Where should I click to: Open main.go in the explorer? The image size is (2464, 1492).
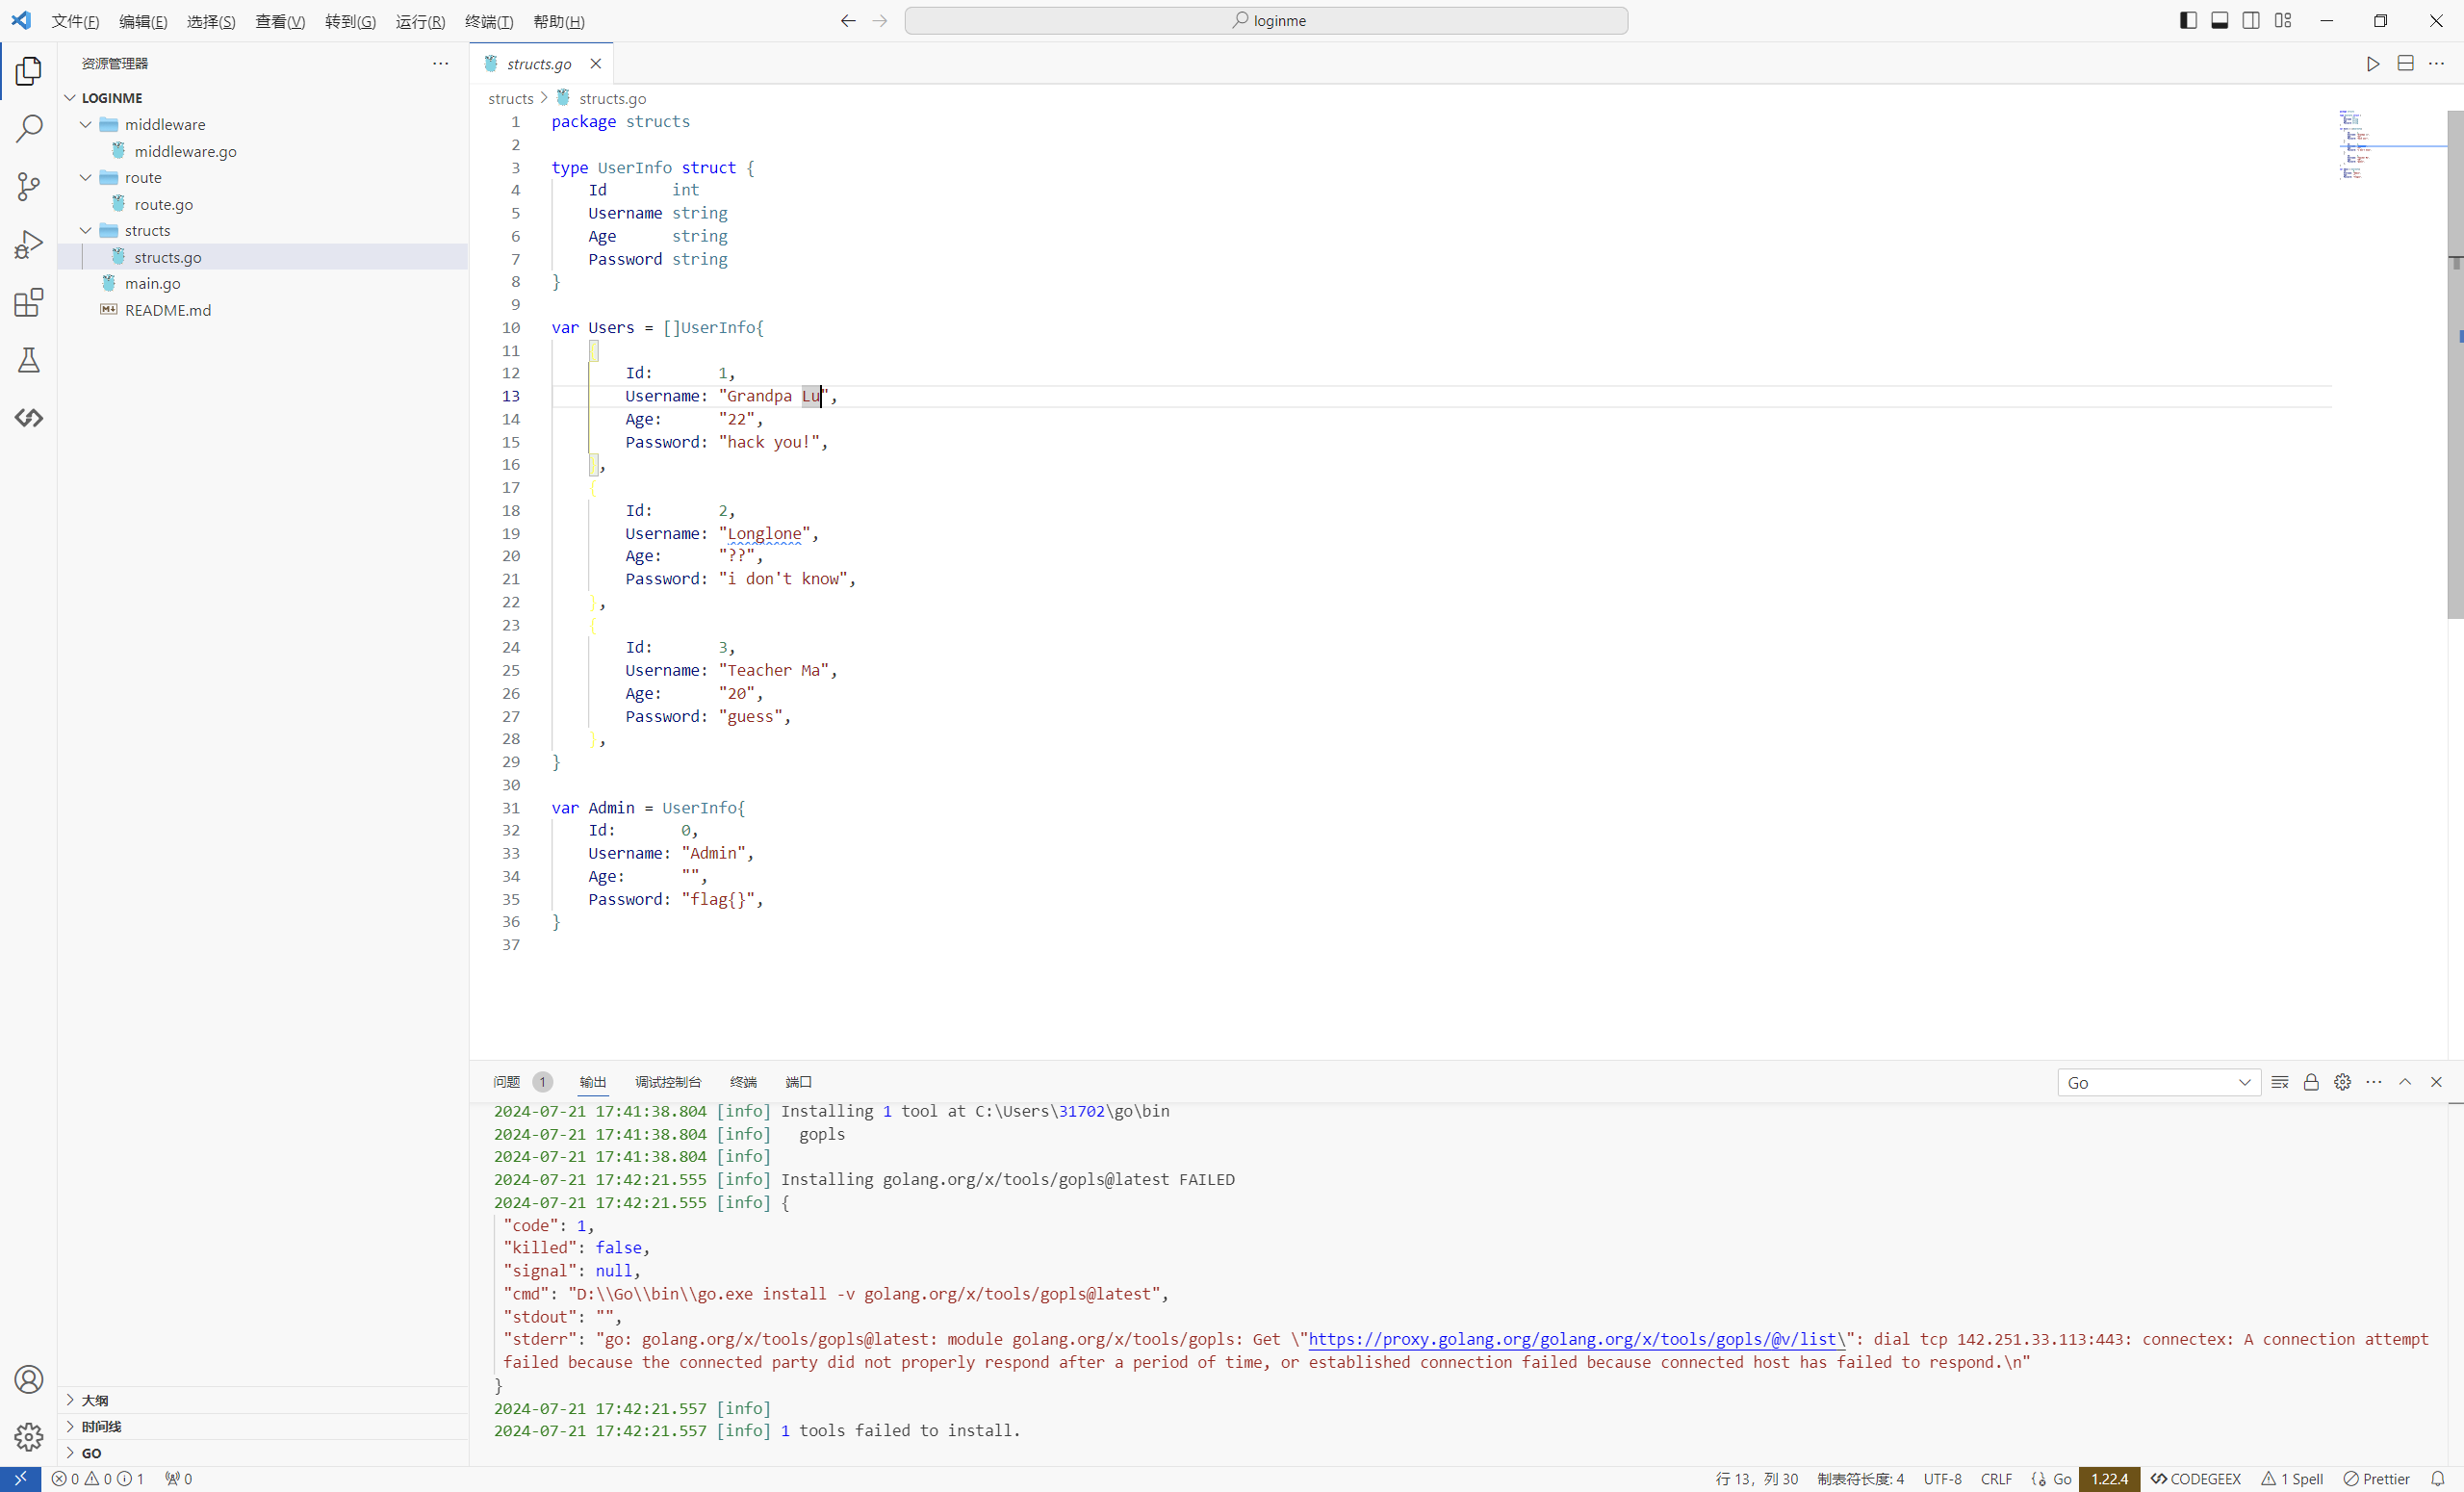[263, 284]
